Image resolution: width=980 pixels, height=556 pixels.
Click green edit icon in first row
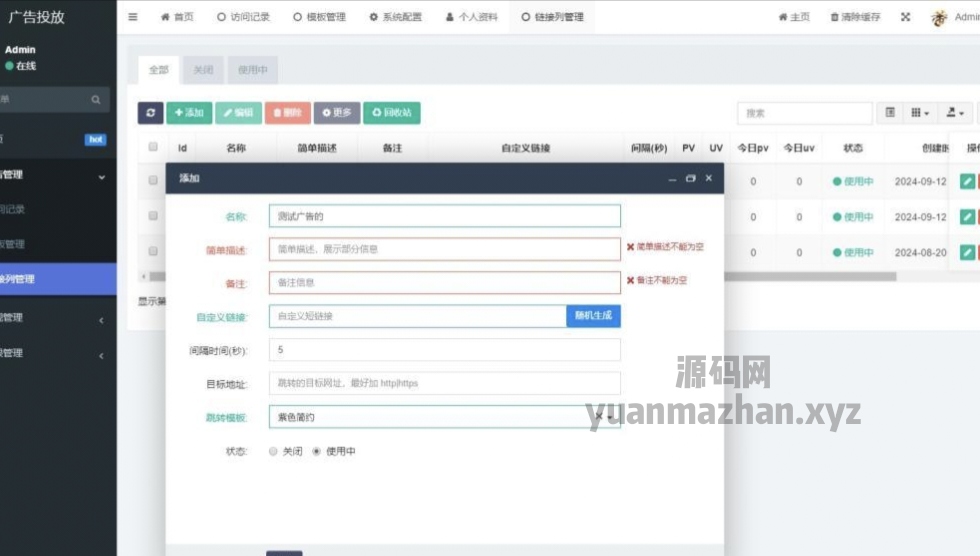966,181
